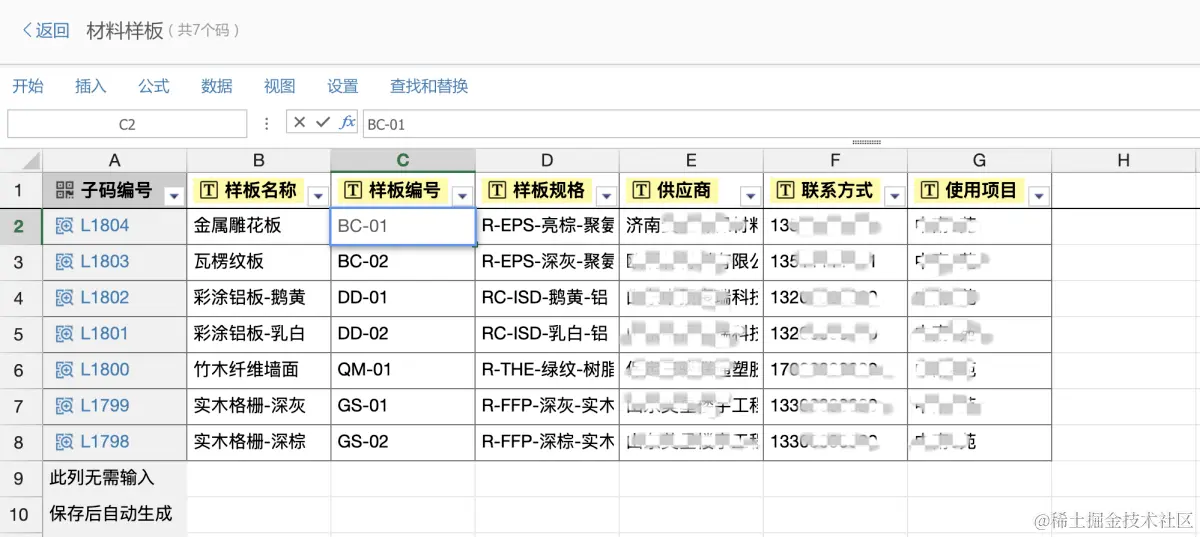Screen dimensions: 1200x537
Task: Click the text type icon beside 供应商
Action: pos(641,190)
